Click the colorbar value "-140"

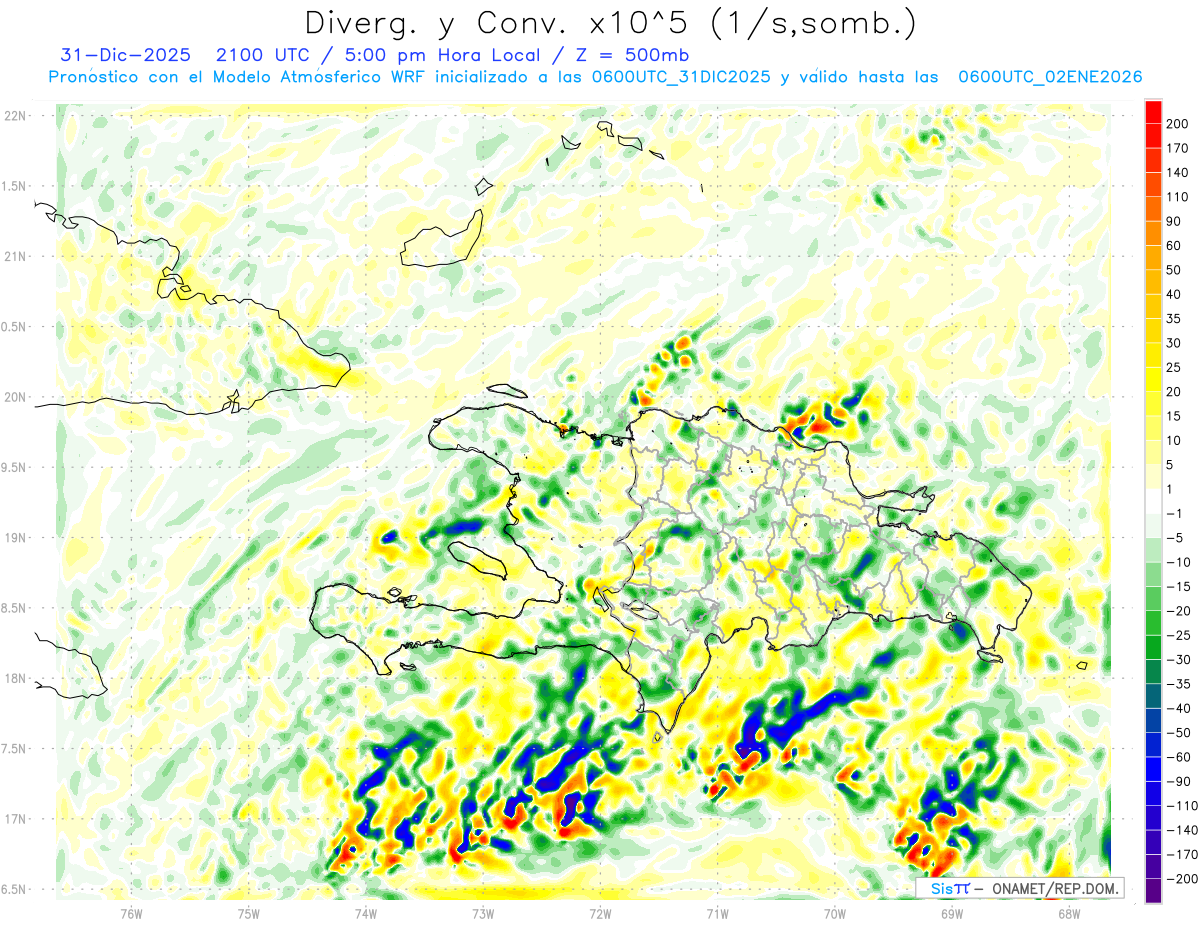(1180, 830)
